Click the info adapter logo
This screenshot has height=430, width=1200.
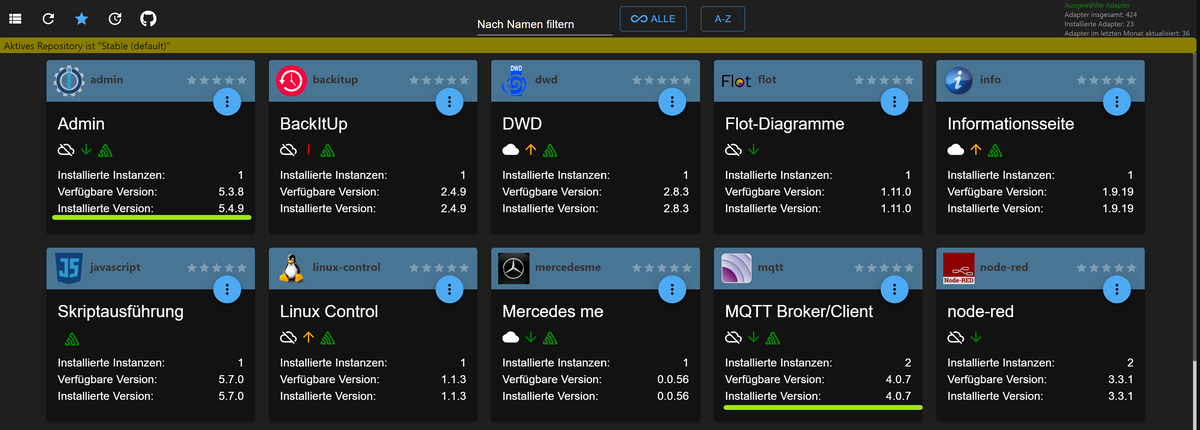[959, 79]
